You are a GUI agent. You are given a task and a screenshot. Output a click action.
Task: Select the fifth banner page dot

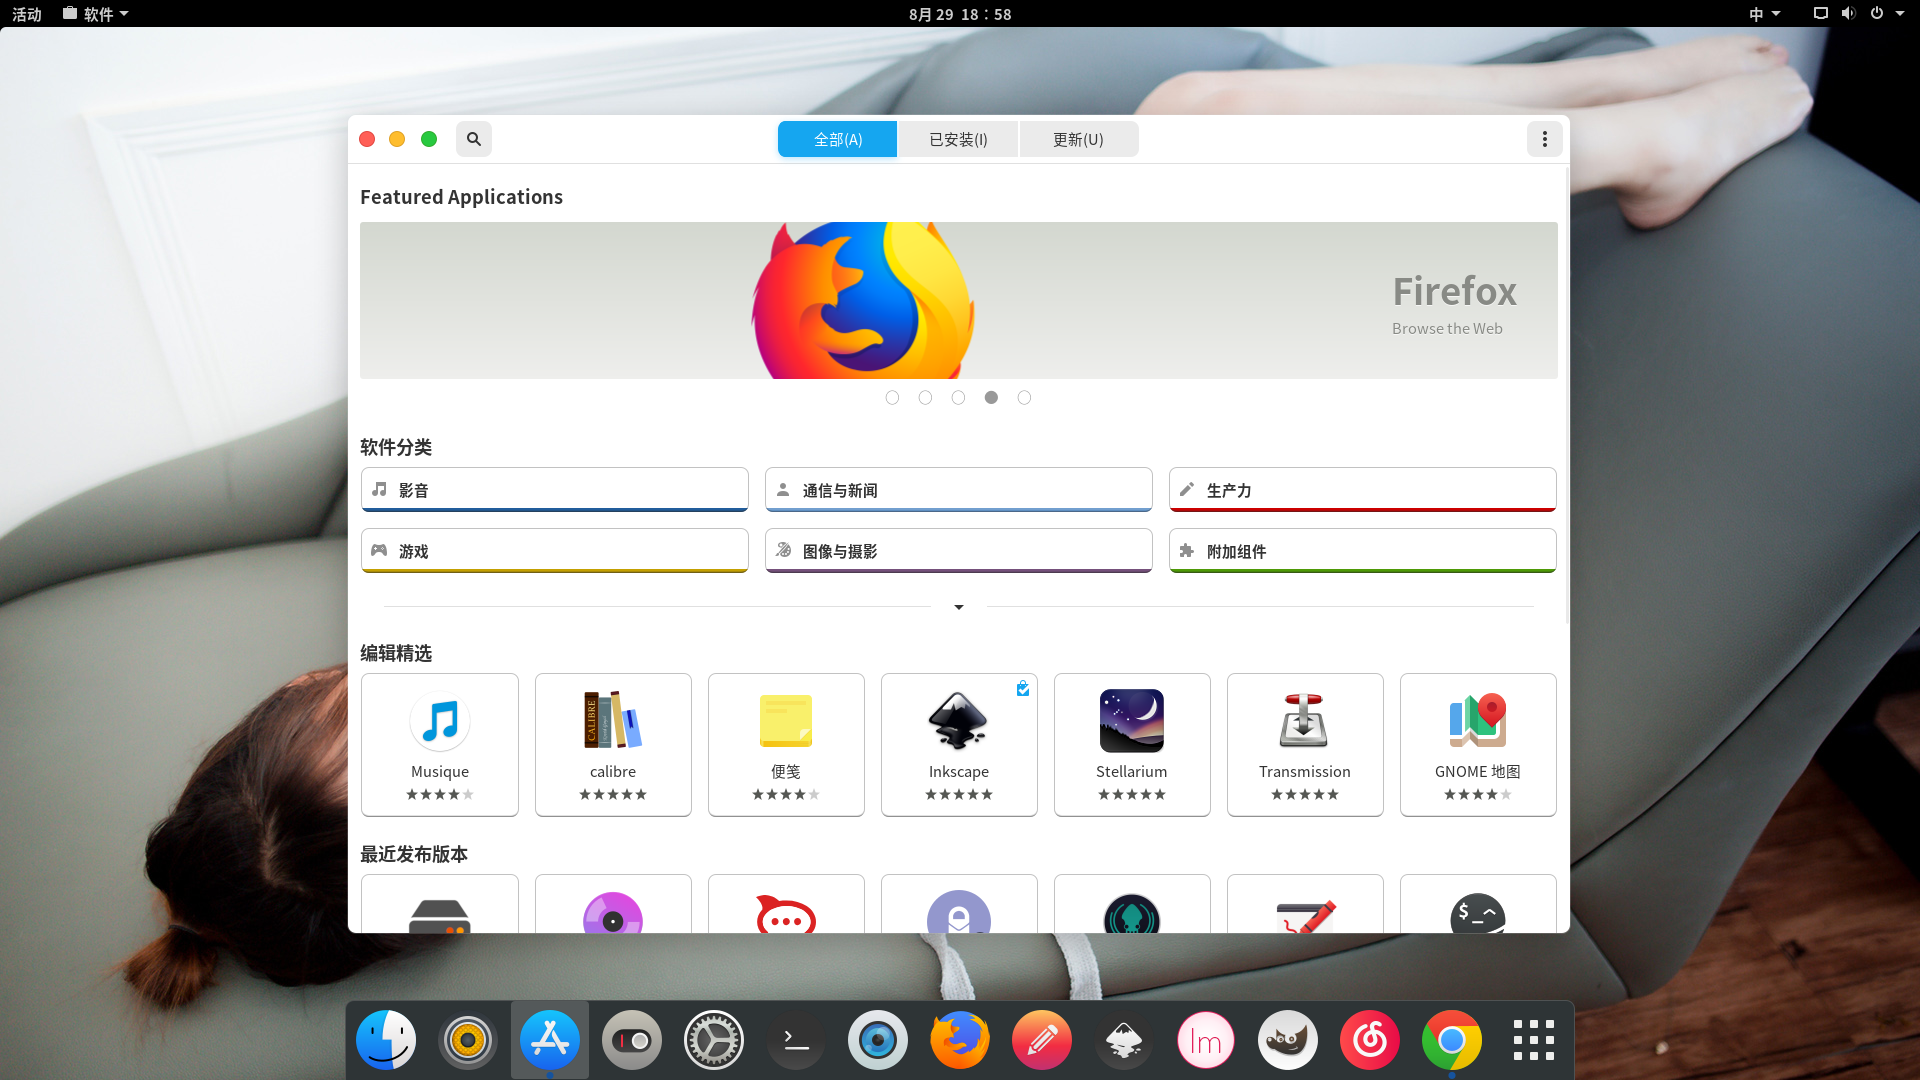pyautogui.click(x=1024, y=398)
